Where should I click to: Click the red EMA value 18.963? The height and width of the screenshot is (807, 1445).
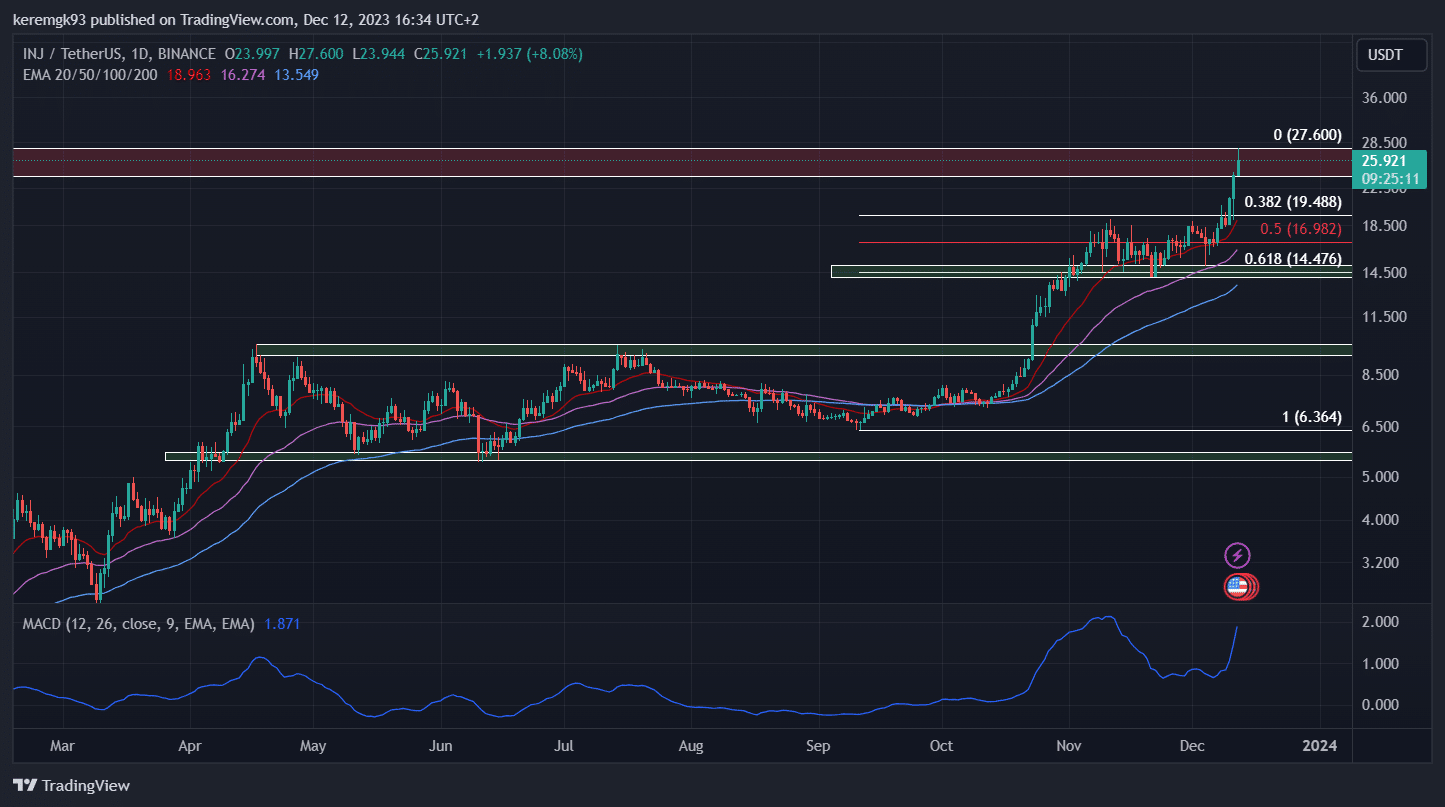tap(188, 75)
